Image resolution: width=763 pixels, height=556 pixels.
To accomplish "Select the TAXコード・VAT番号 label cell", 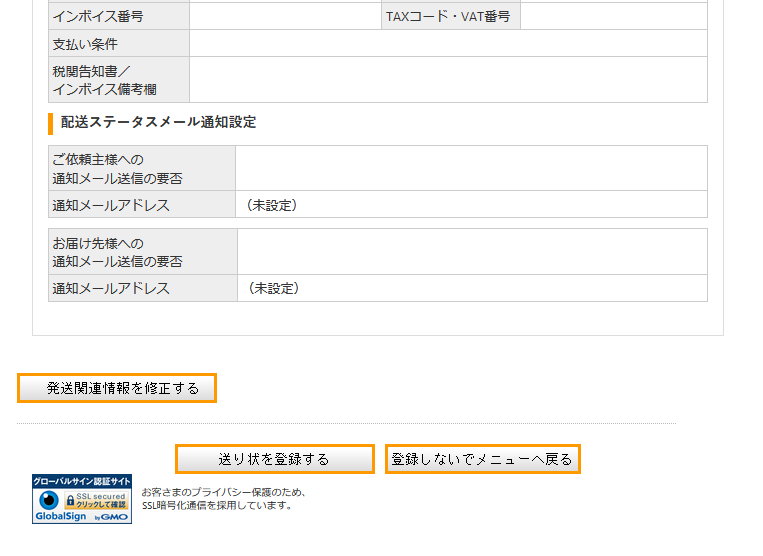I will [x=451, y=17].
